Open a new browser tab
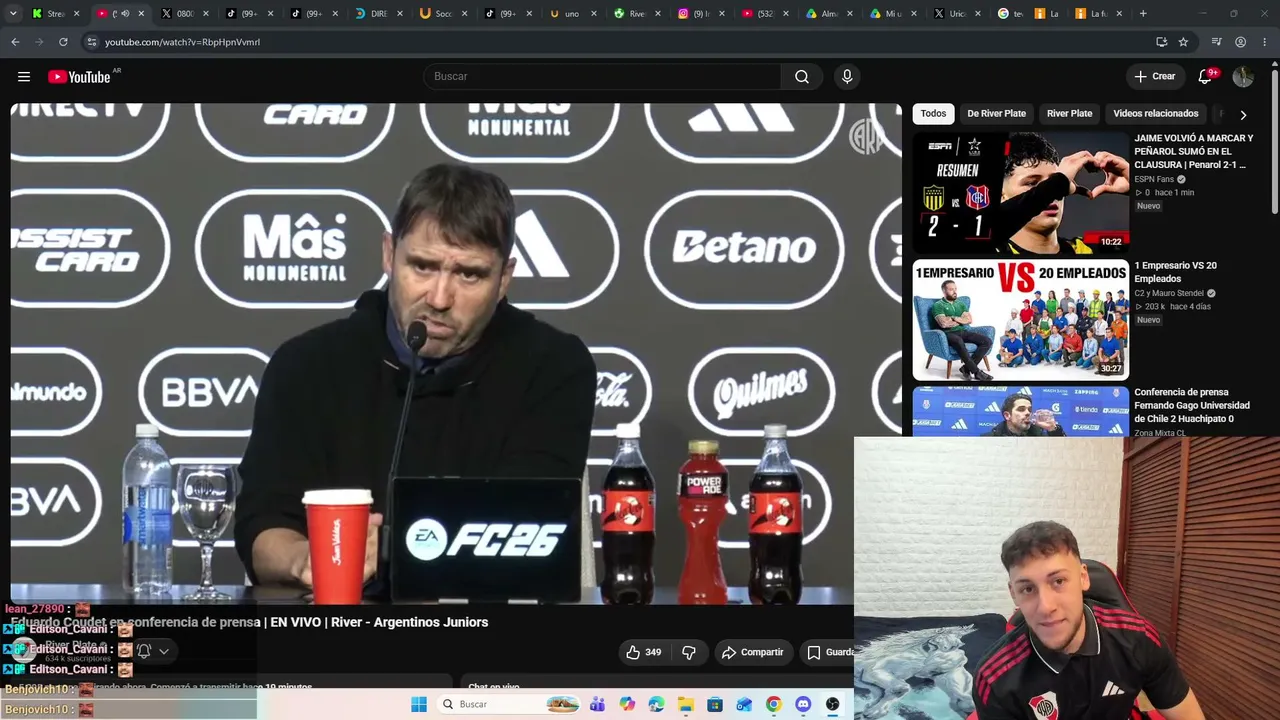Viewport: 1280px width, 720px height. point(1143,14)
